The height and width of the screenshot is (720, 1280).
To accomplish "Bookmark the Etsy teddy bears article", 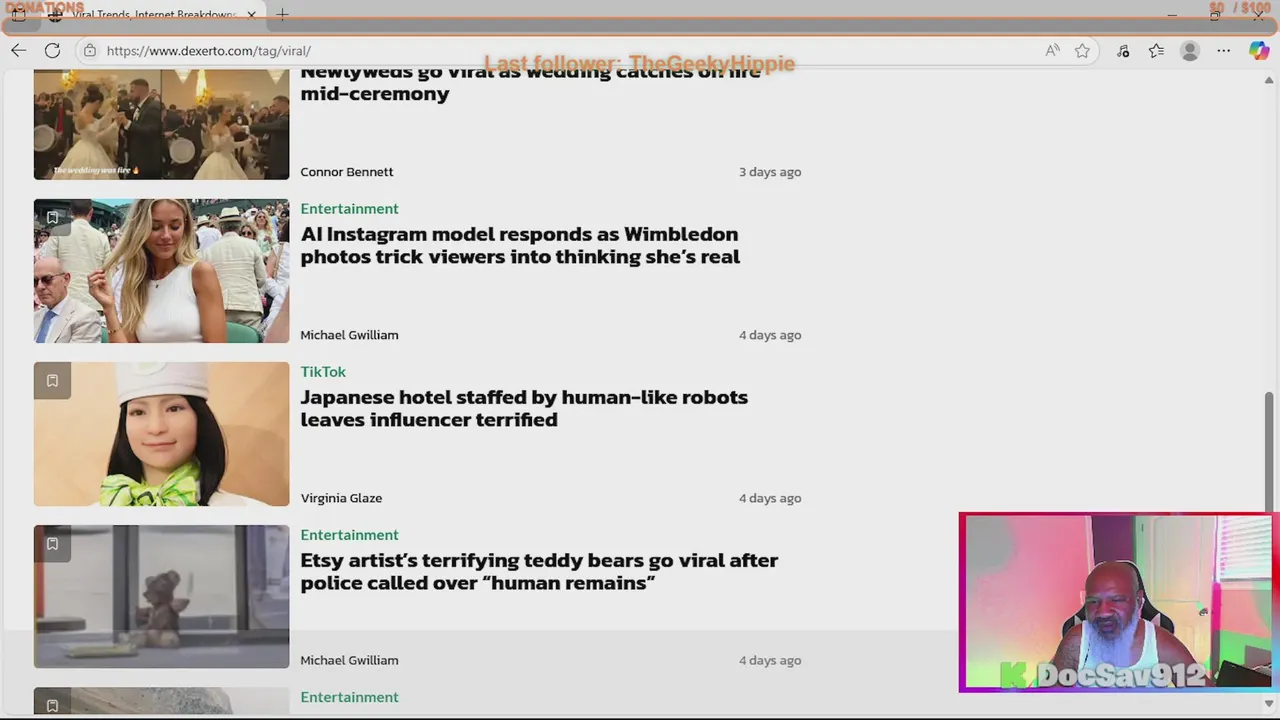I will 52,543.
